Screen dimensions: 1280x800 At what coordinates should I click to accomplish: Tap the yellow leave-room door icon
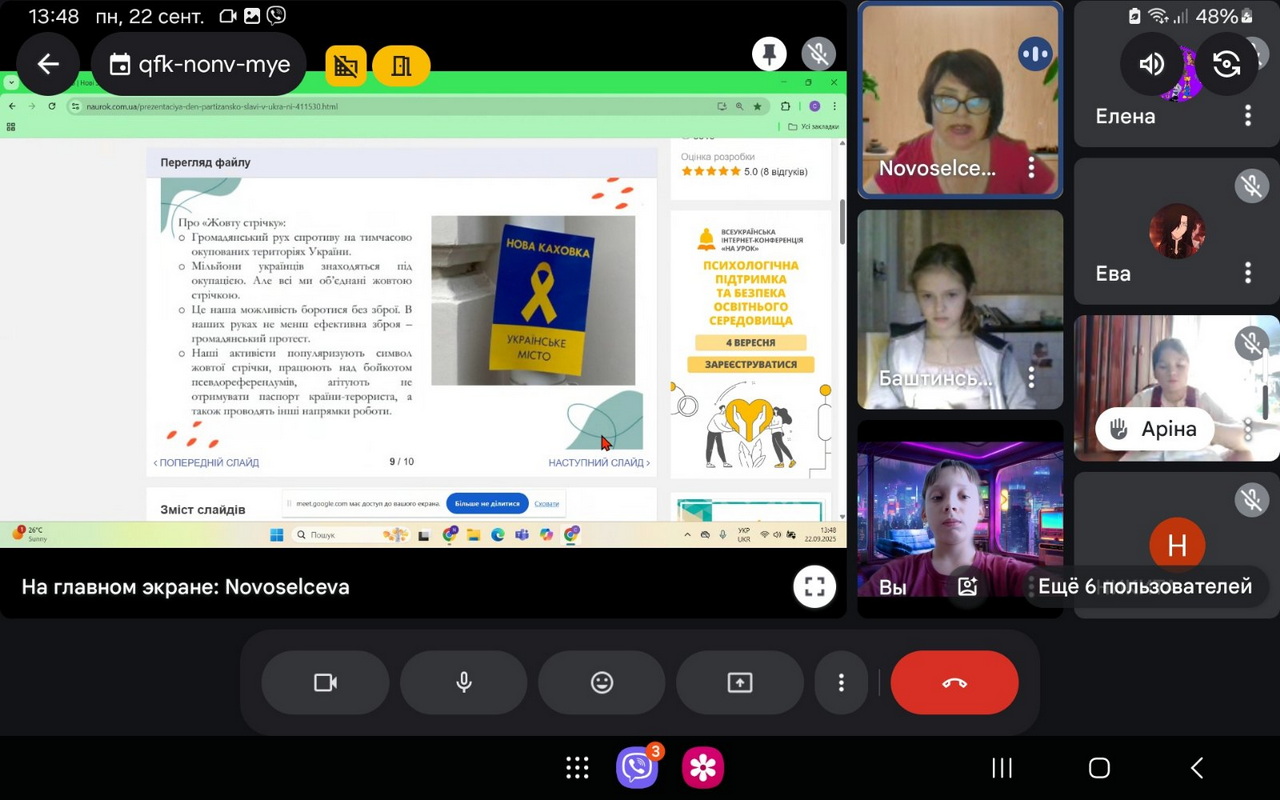401,66
